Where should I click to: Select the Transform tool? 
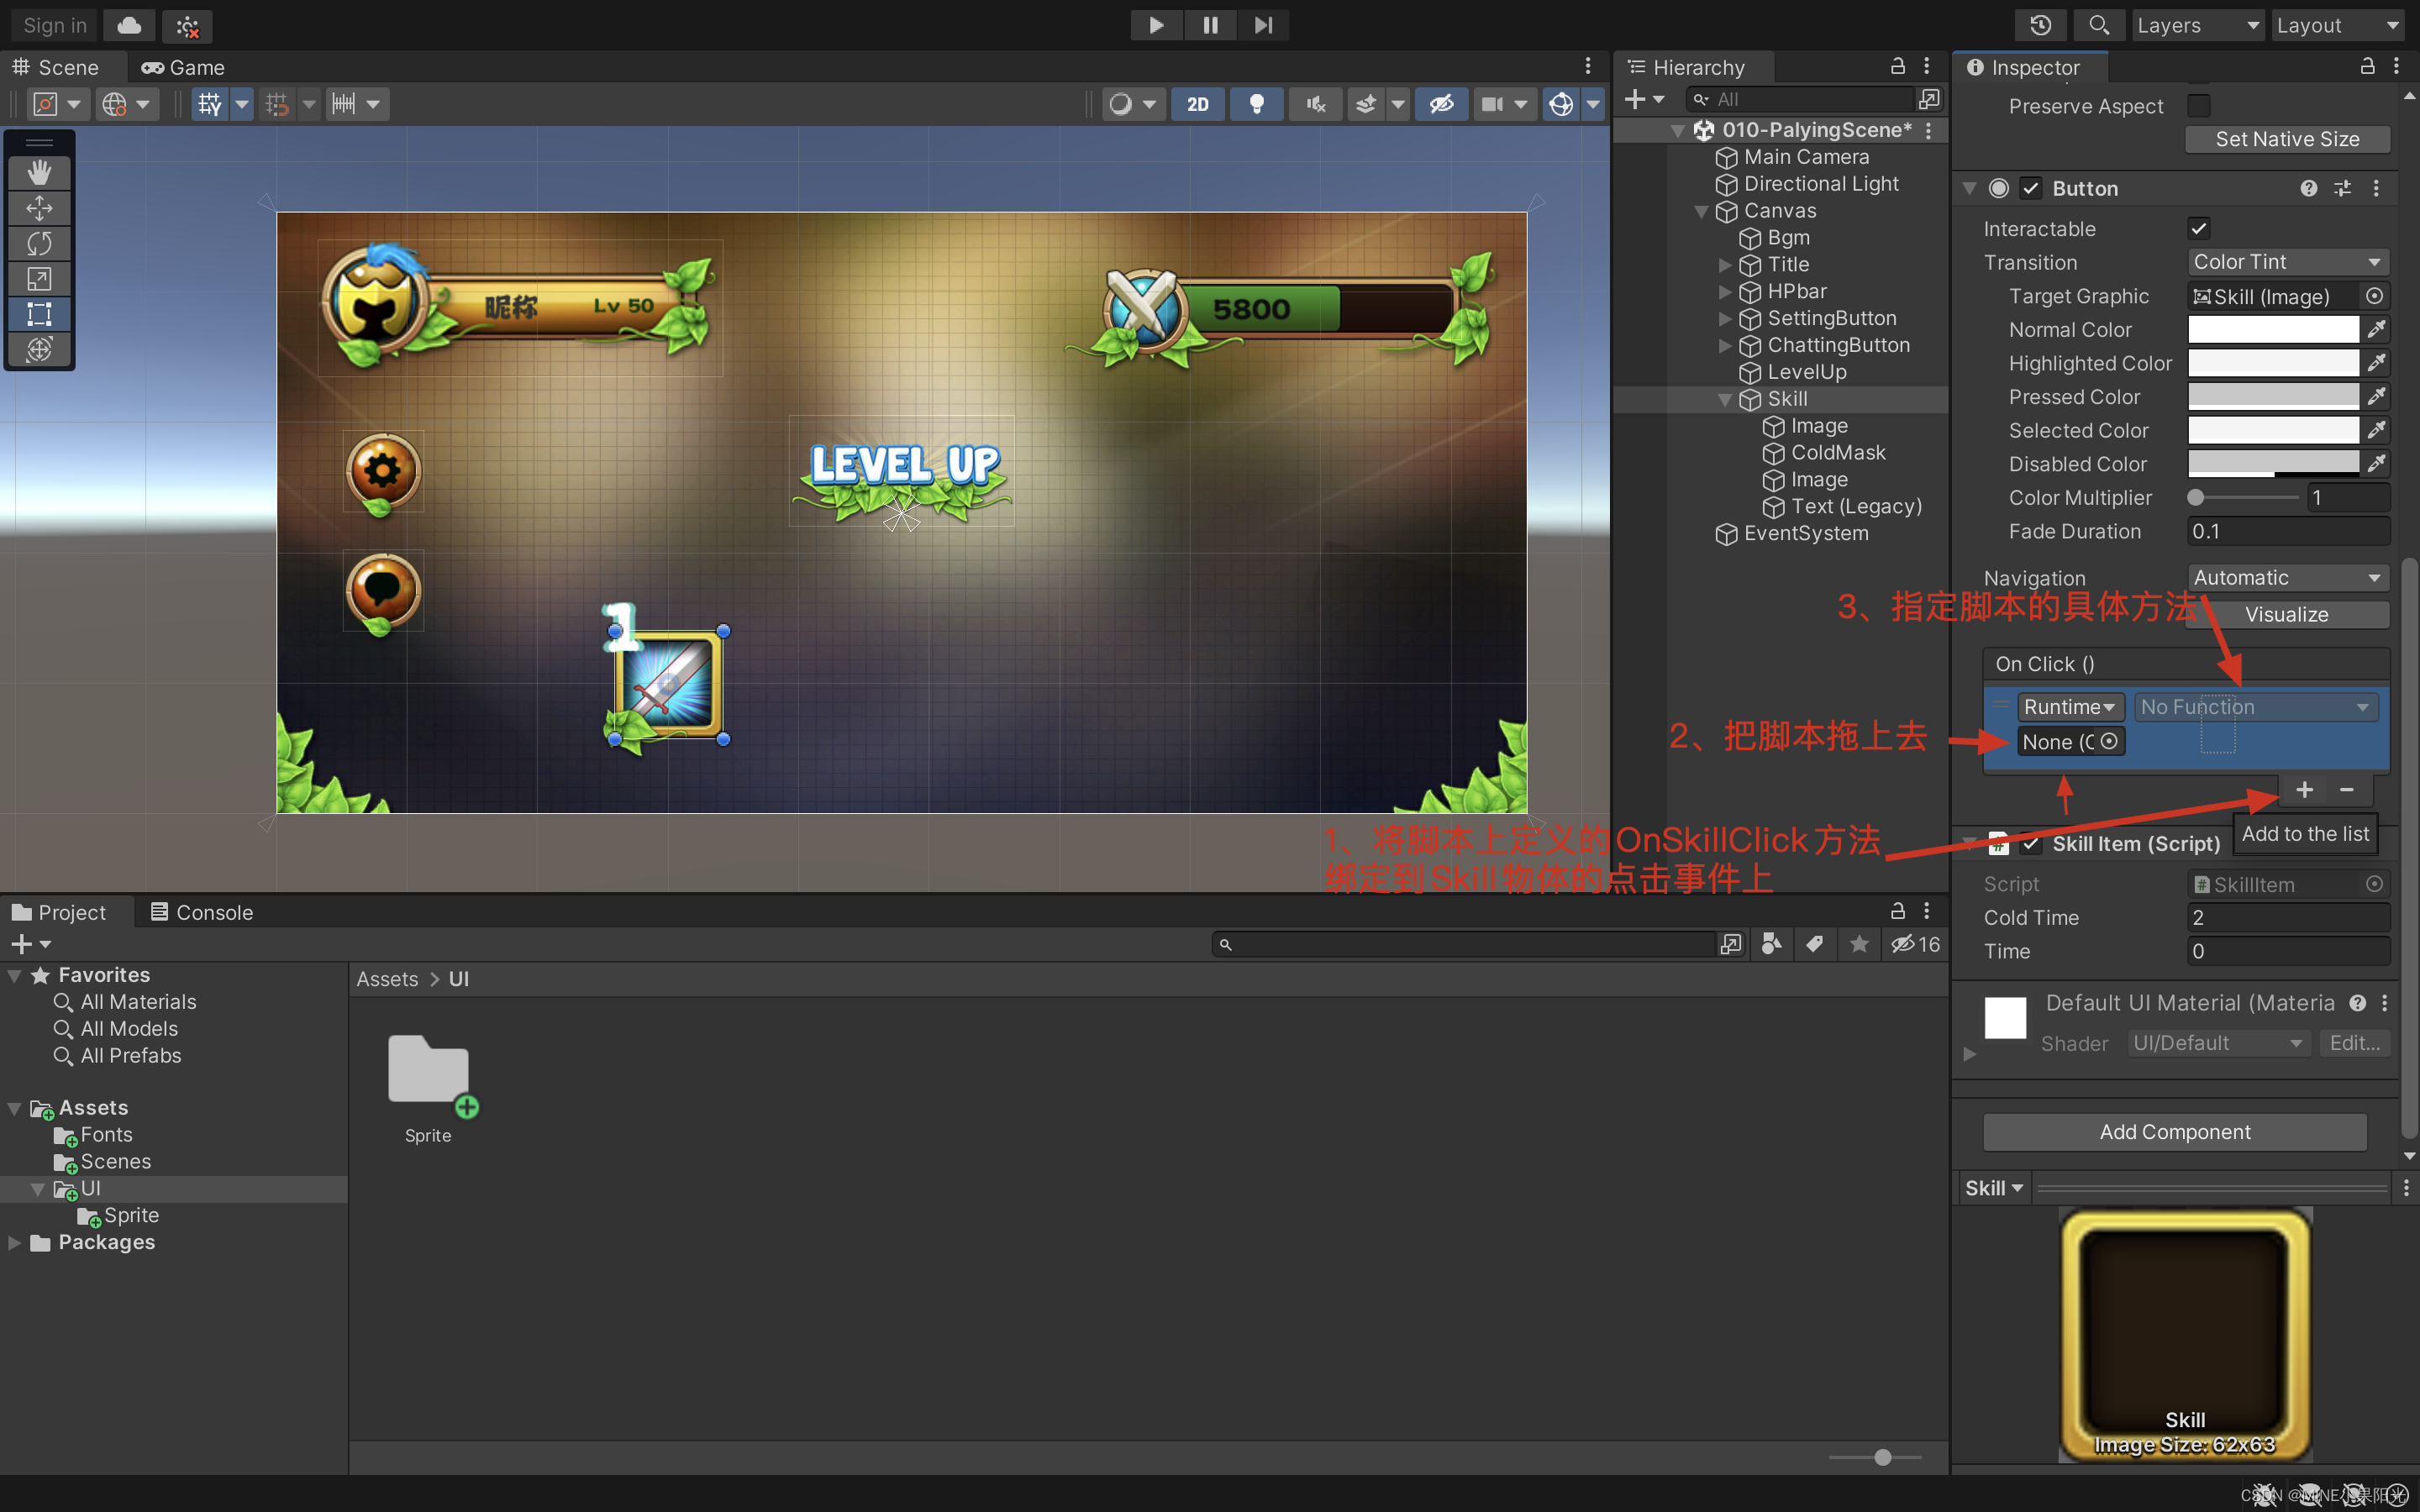pyautogui.click(x=39, y=349)
